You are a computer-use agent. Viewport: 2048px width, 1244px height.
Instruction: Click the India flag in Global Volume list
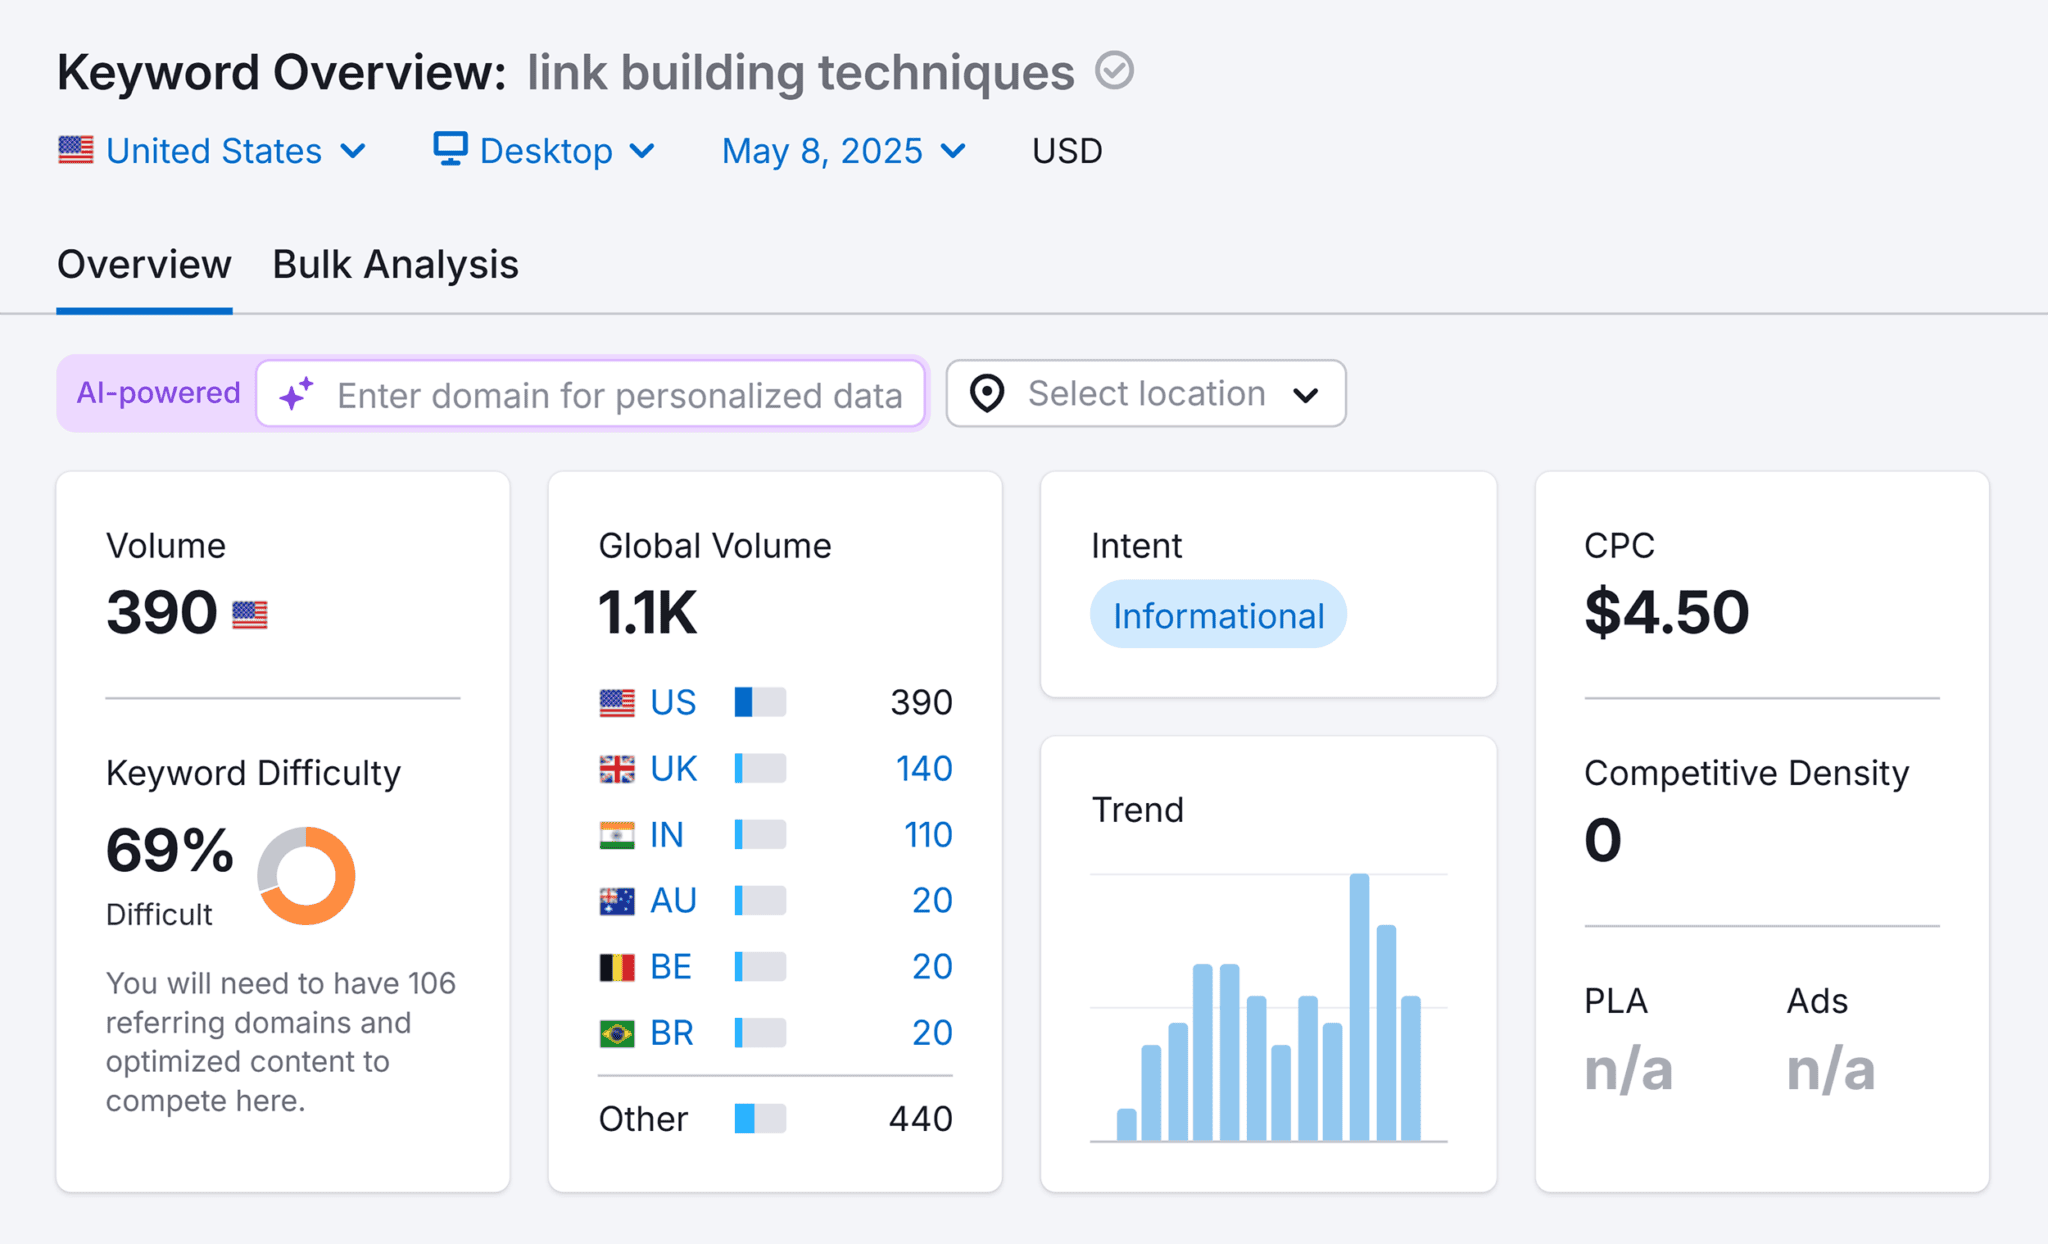pos(617,834)
